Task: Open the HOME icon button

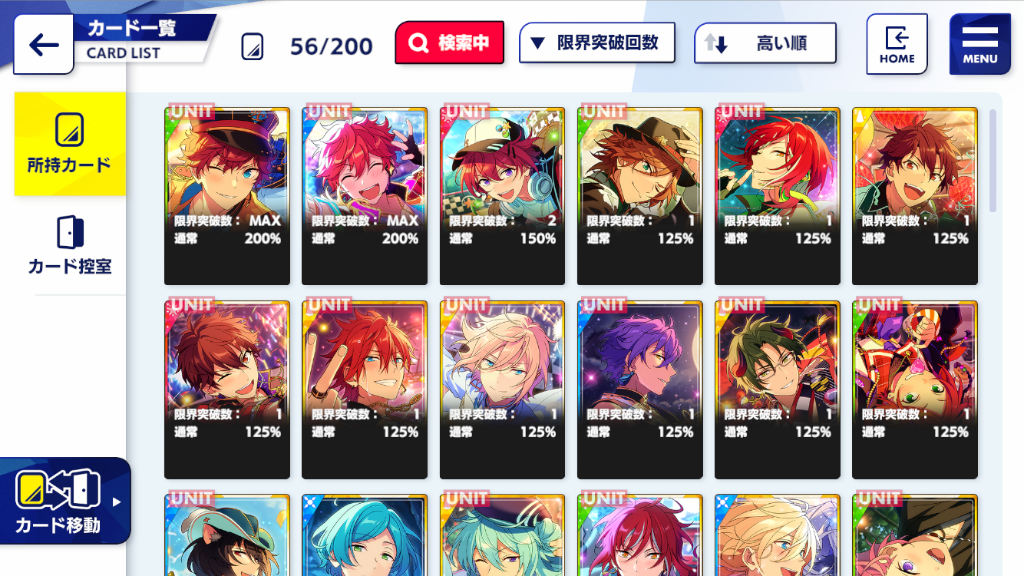Action: coord(897,44)
